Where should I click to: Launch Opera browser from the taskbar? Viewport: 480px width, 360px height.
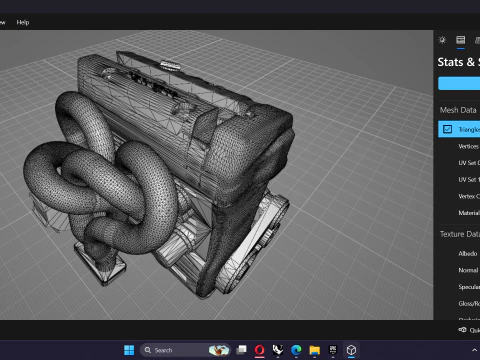[259, 350]
